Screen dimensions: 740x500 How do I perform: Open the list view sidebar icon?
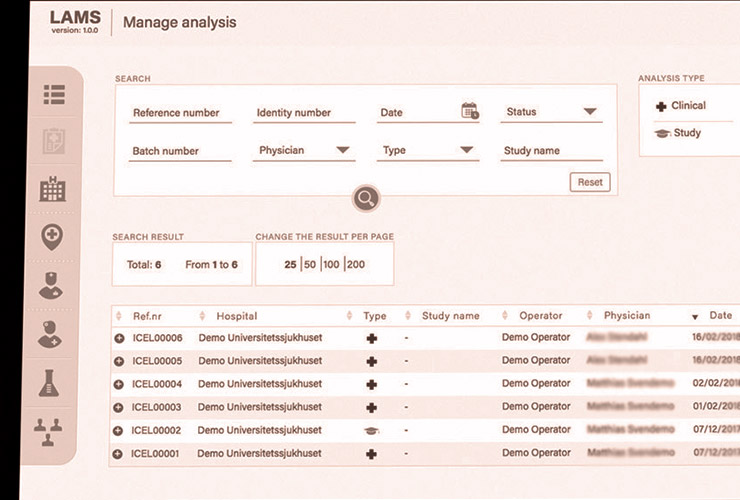54,94
